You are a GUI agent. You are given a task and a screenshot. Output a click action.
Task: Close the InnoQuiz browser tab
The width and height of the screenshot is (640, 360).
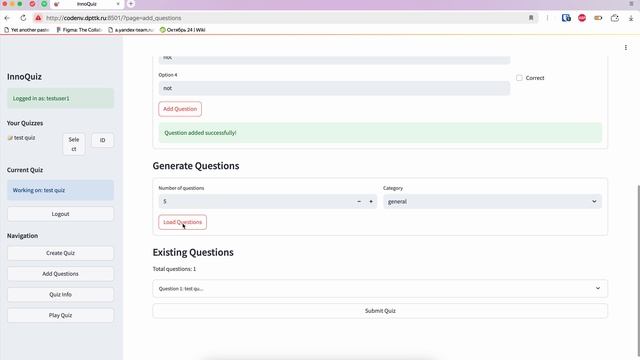(118, 4)
